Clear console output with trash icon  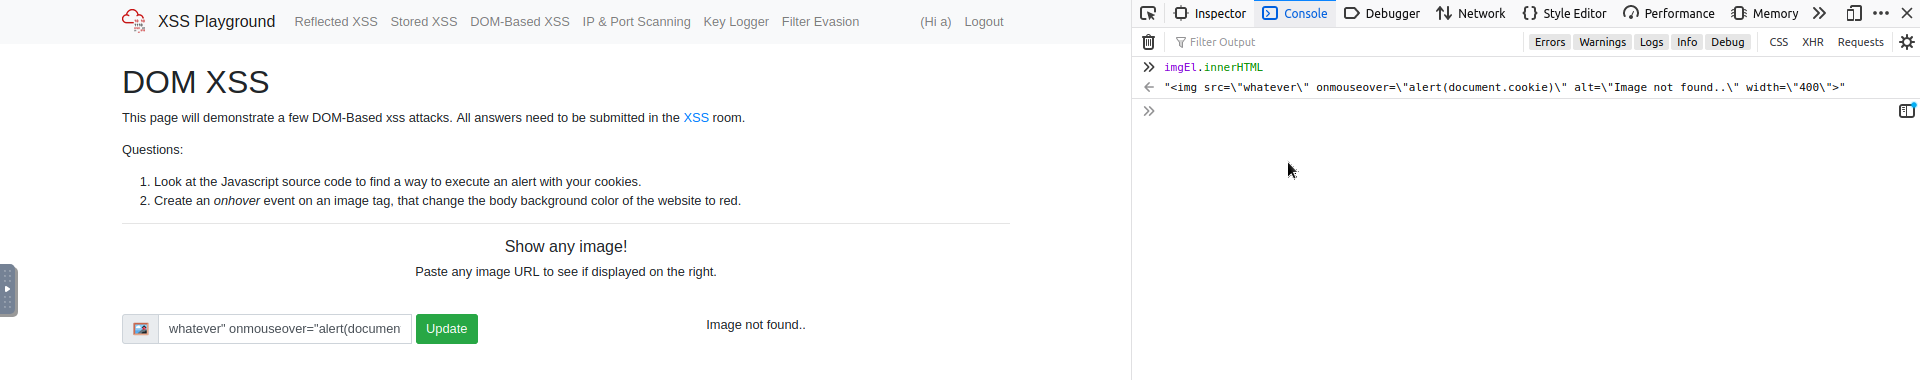pyautogui.click(x=1149, y=42)
